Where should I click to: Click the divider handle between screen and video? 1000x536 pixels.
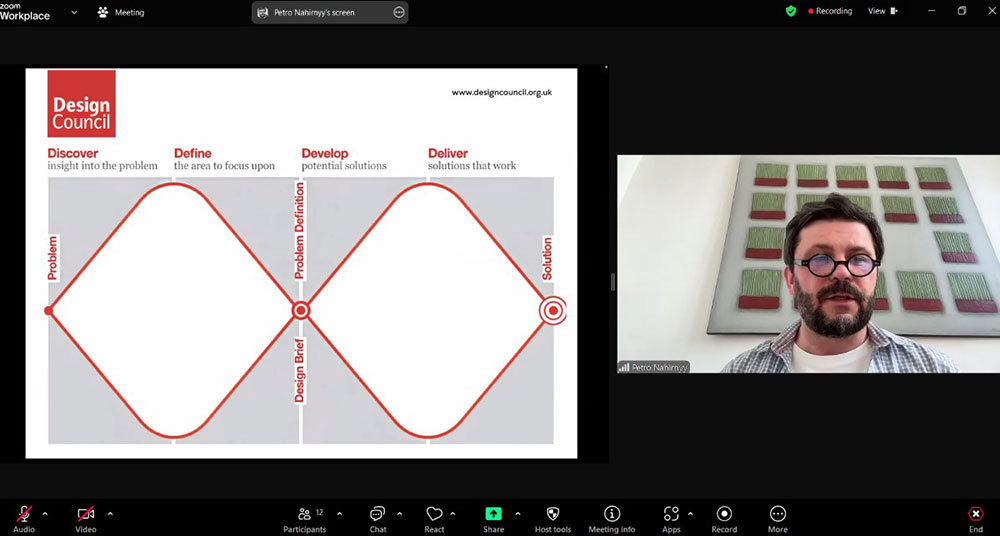[x=613, y=281]
